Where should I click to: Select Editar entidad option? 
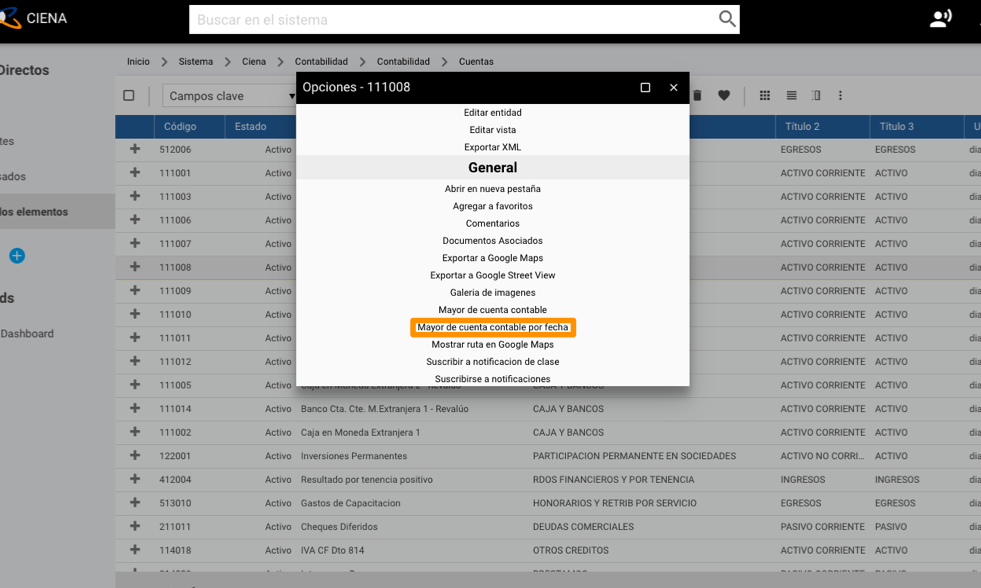492,113
